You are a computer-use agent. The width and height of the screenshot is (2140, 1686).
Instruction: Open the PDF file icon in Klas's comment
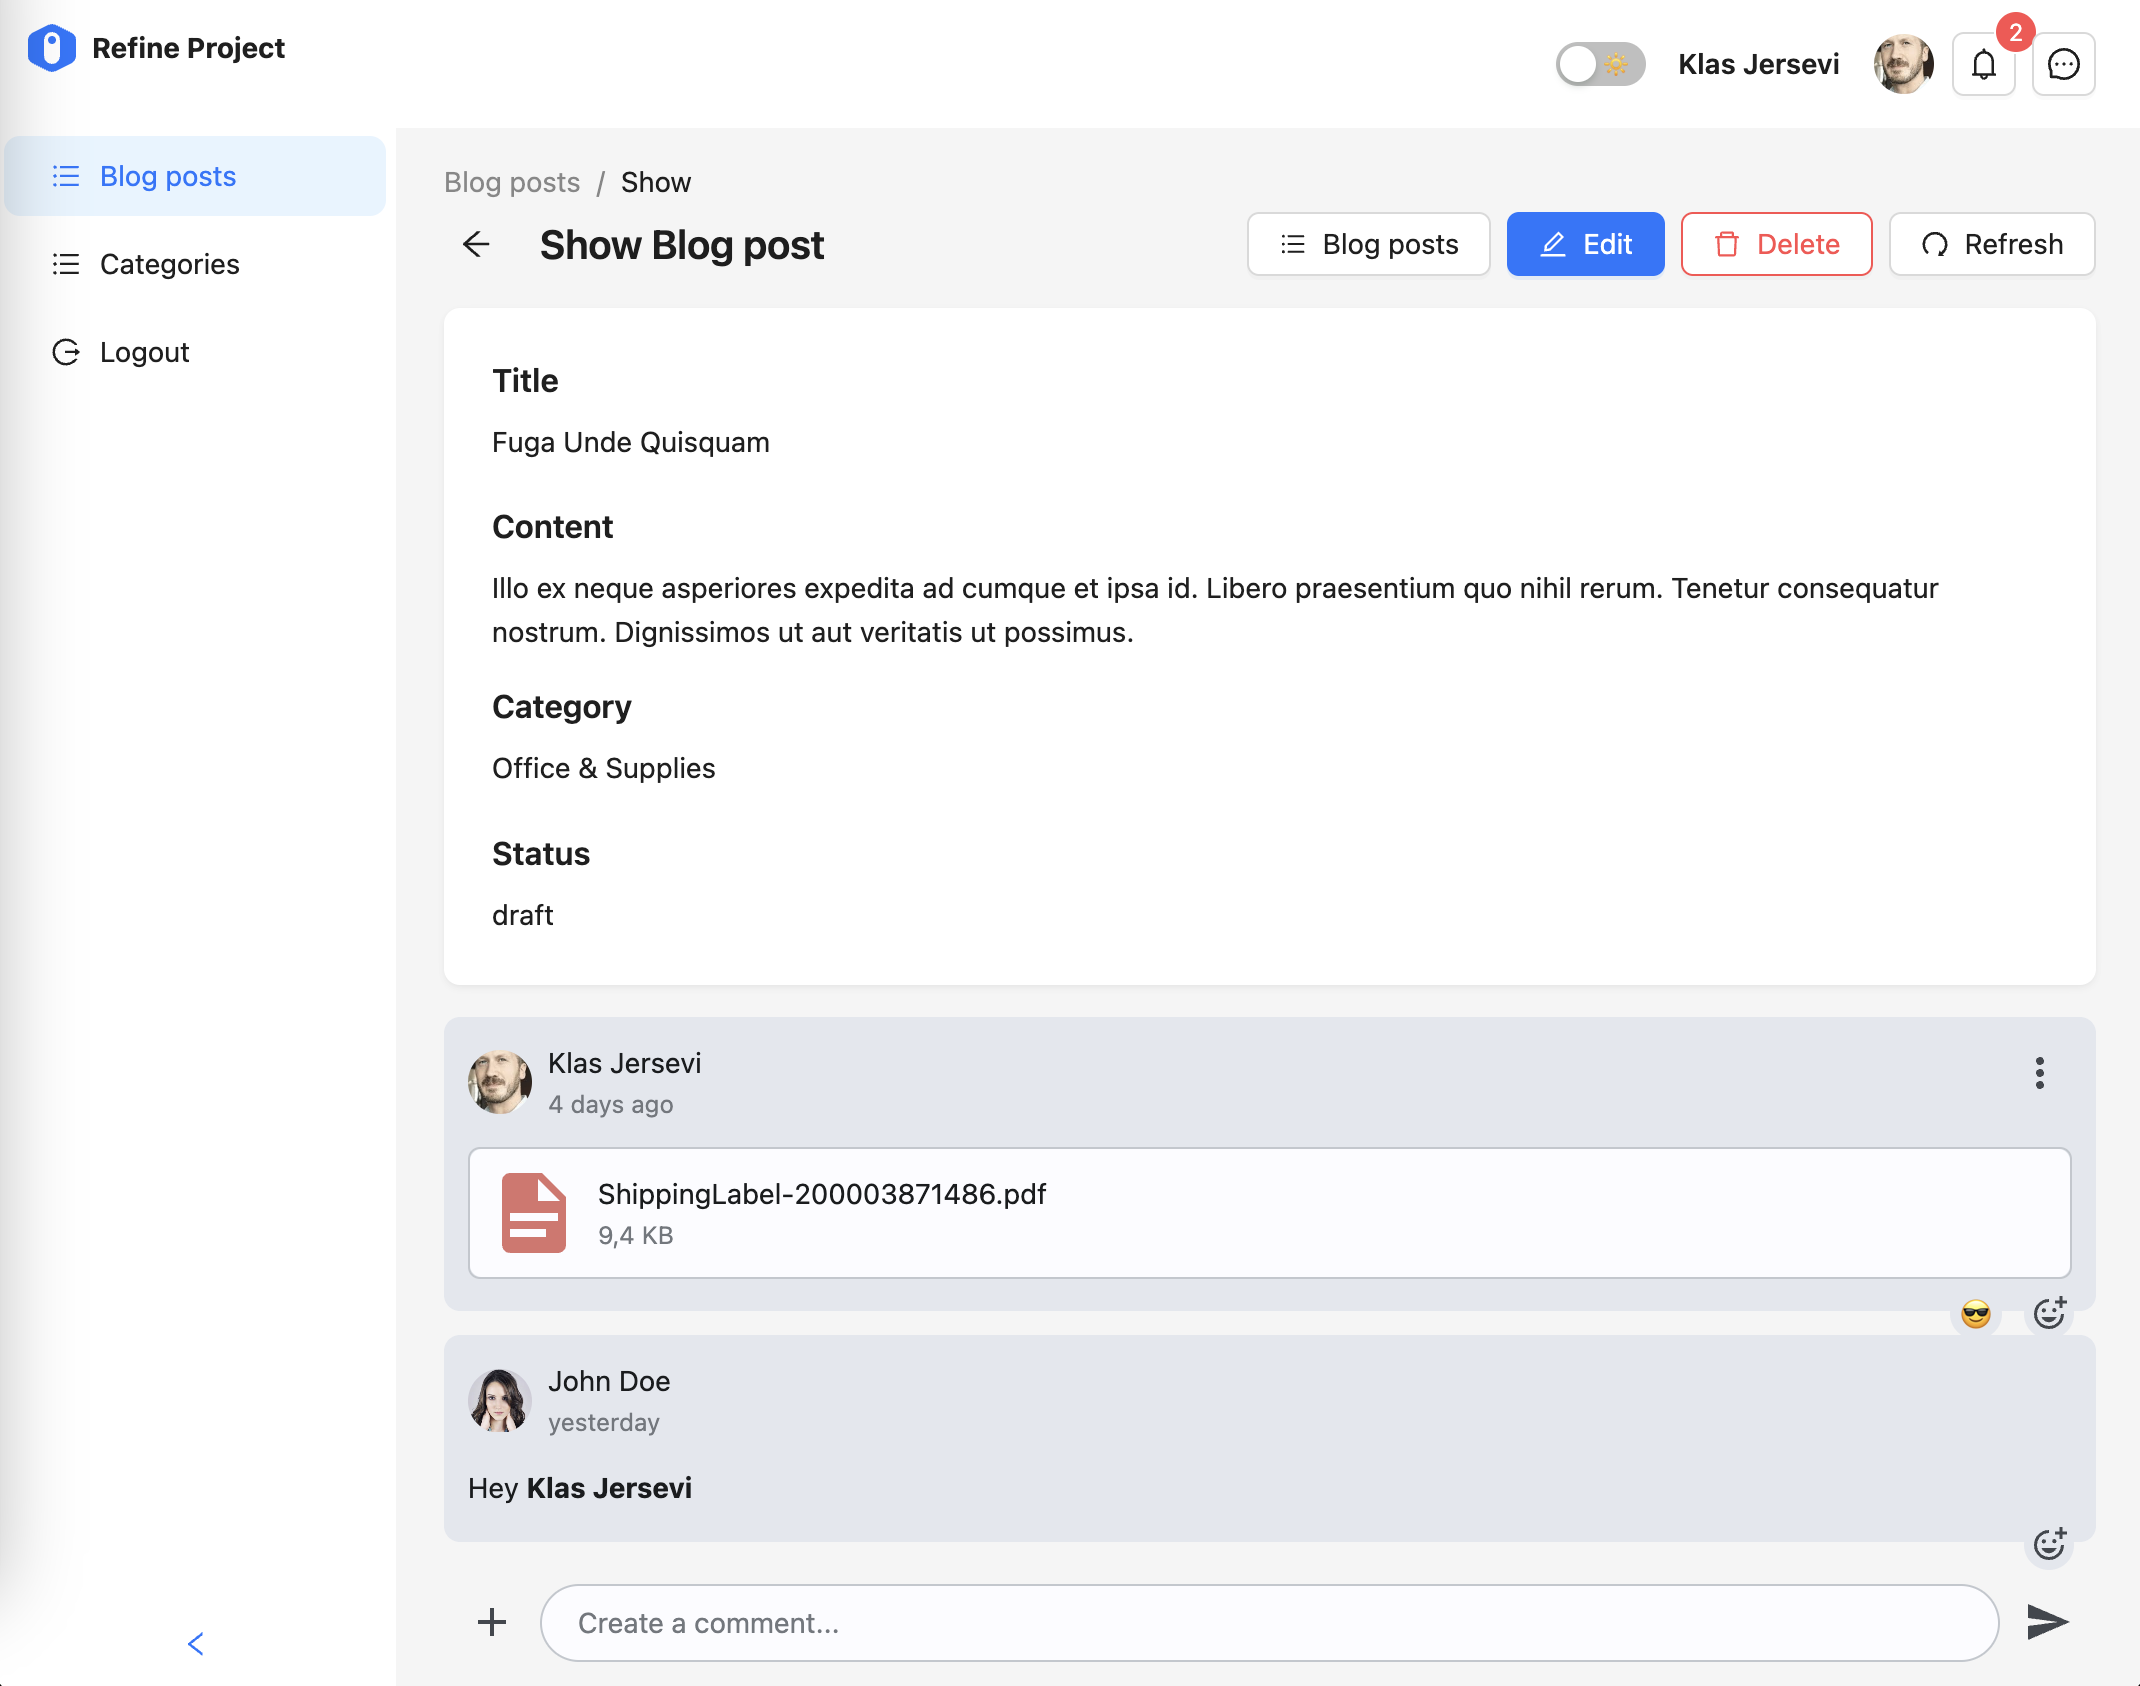[x=532, y=1213]
